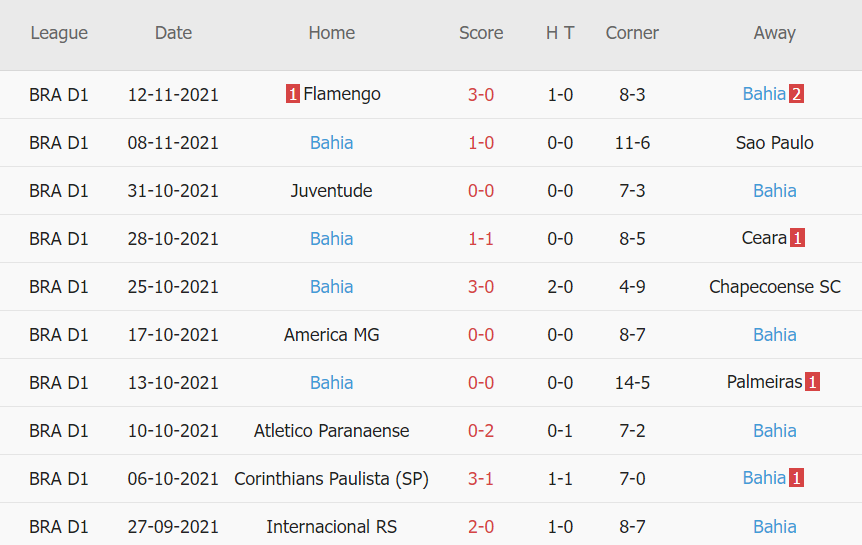This screenshot has width=862, height=545.
Task: Click the red card badge beside Flamengo
Action: 293,94
